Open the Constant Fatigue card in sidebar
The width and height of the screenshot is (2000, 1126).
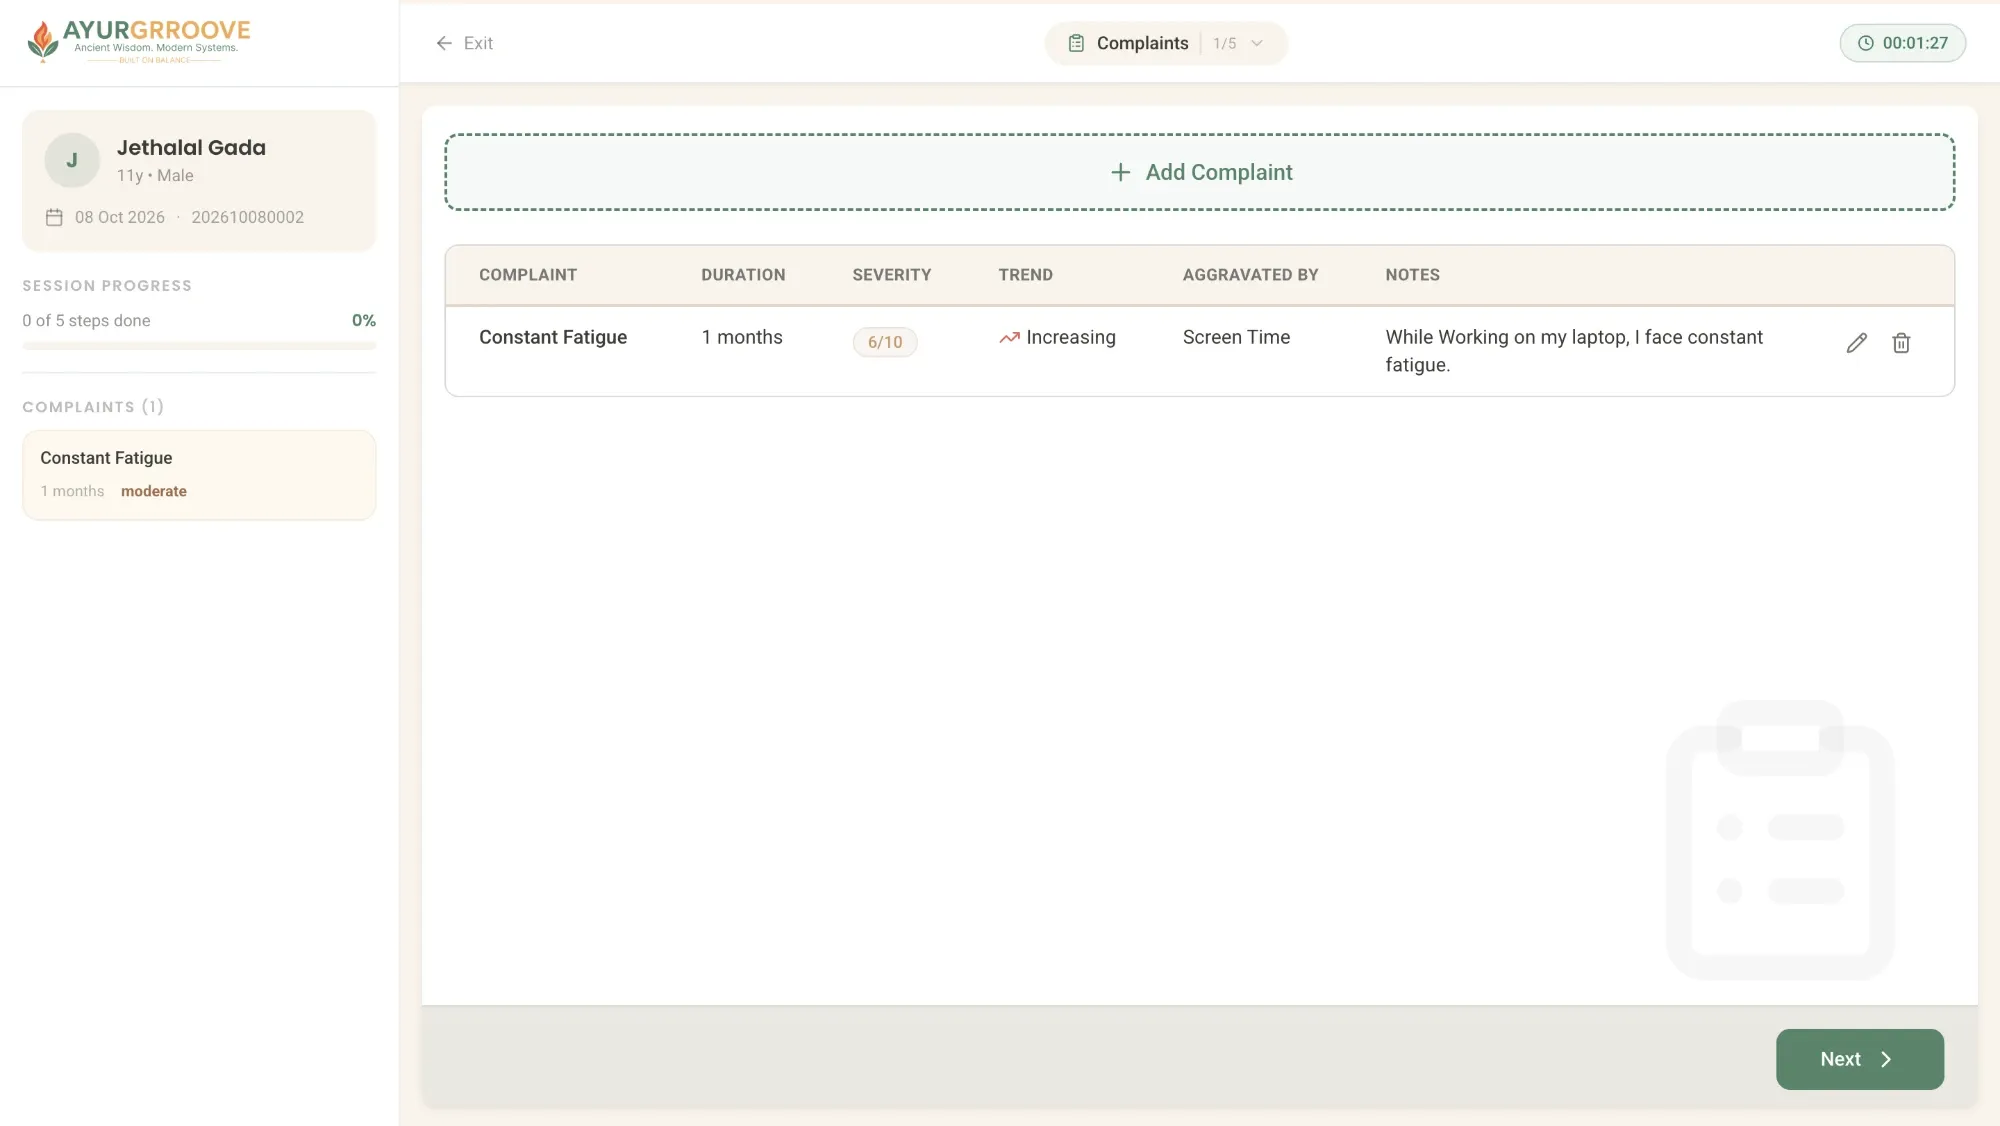coord(199,475)
